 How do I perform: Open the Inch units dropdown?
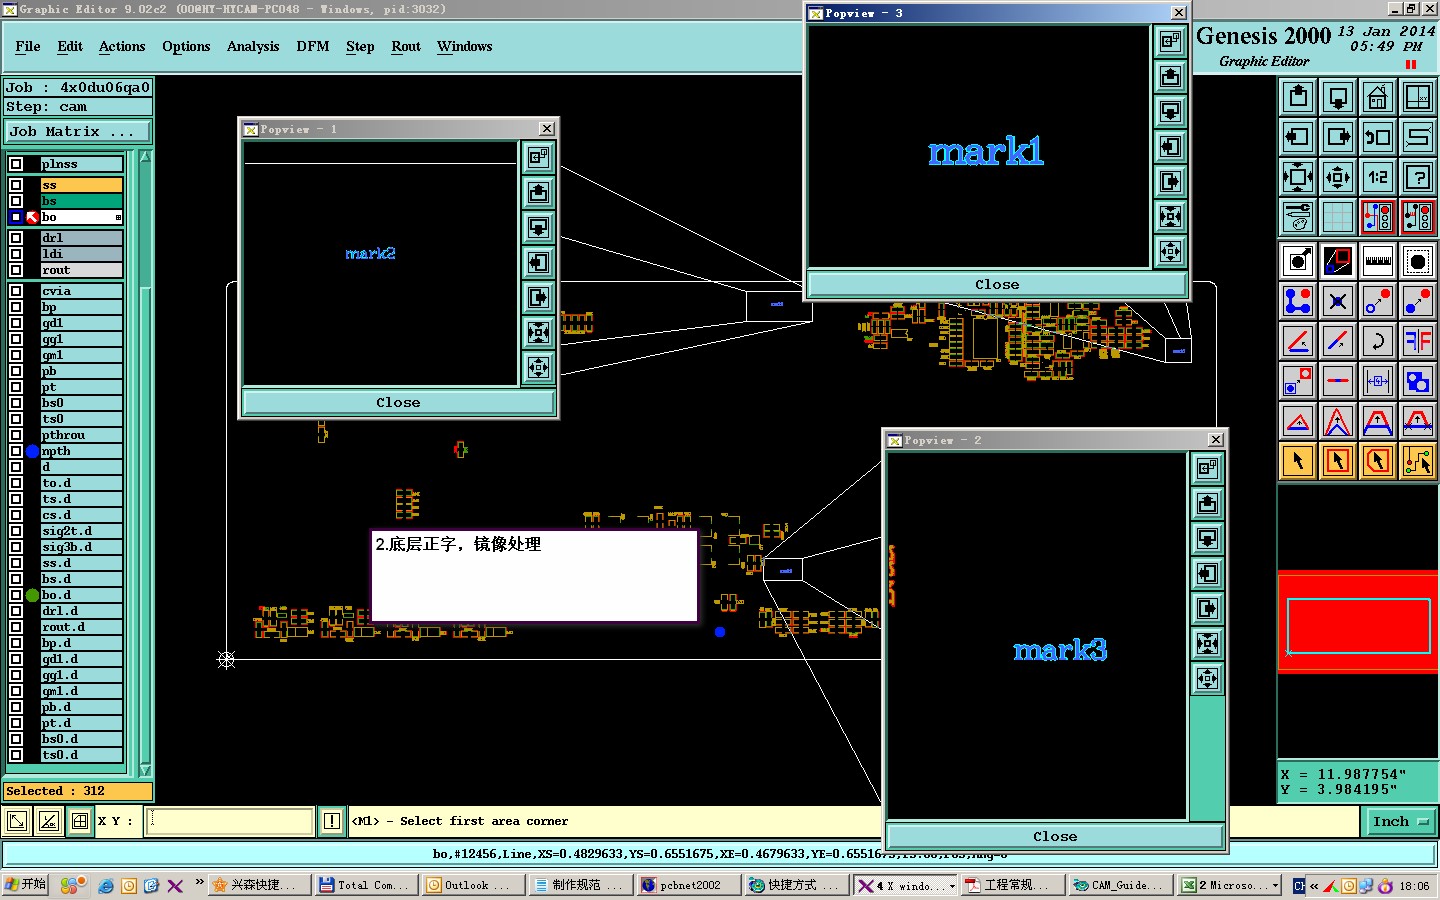[x=1400, y=821]
